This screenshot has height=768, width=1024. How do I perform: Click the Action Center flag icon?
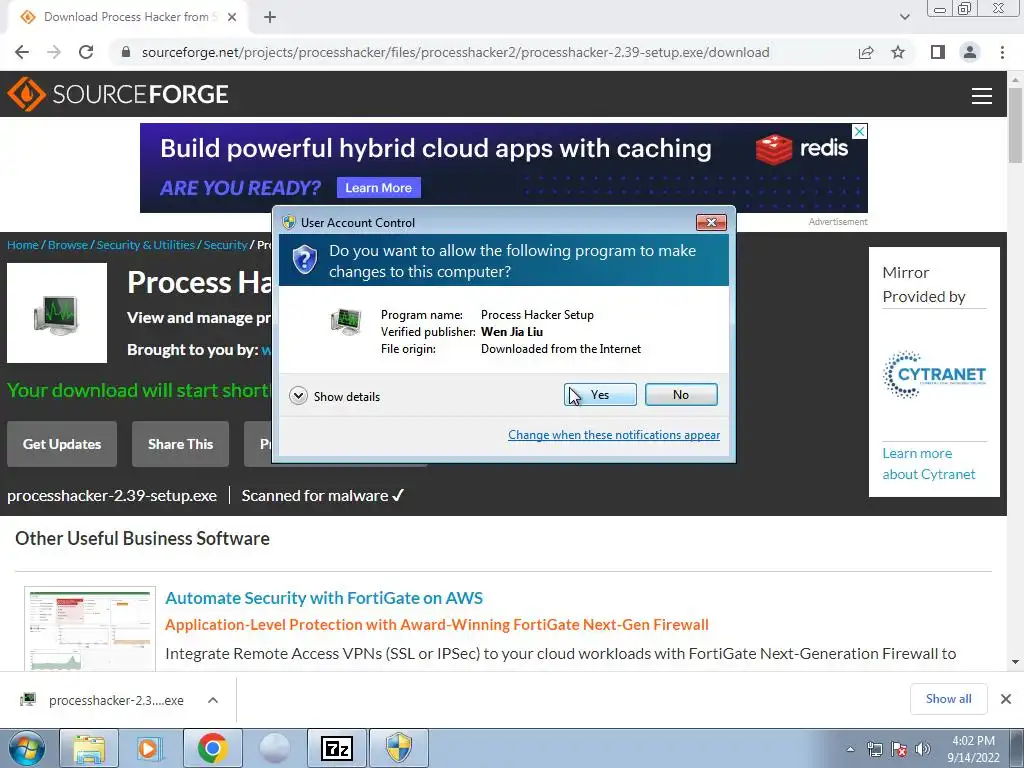(899, 749)
